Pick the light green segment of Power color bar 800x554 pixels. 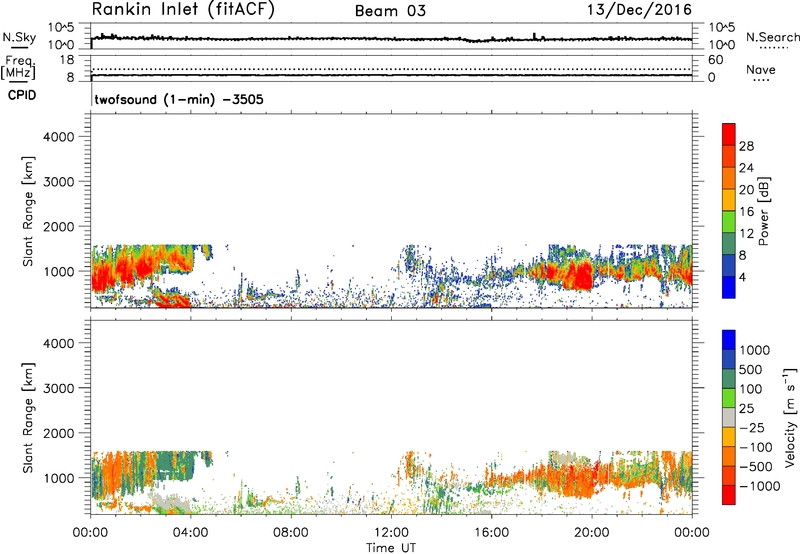point(729,222)
